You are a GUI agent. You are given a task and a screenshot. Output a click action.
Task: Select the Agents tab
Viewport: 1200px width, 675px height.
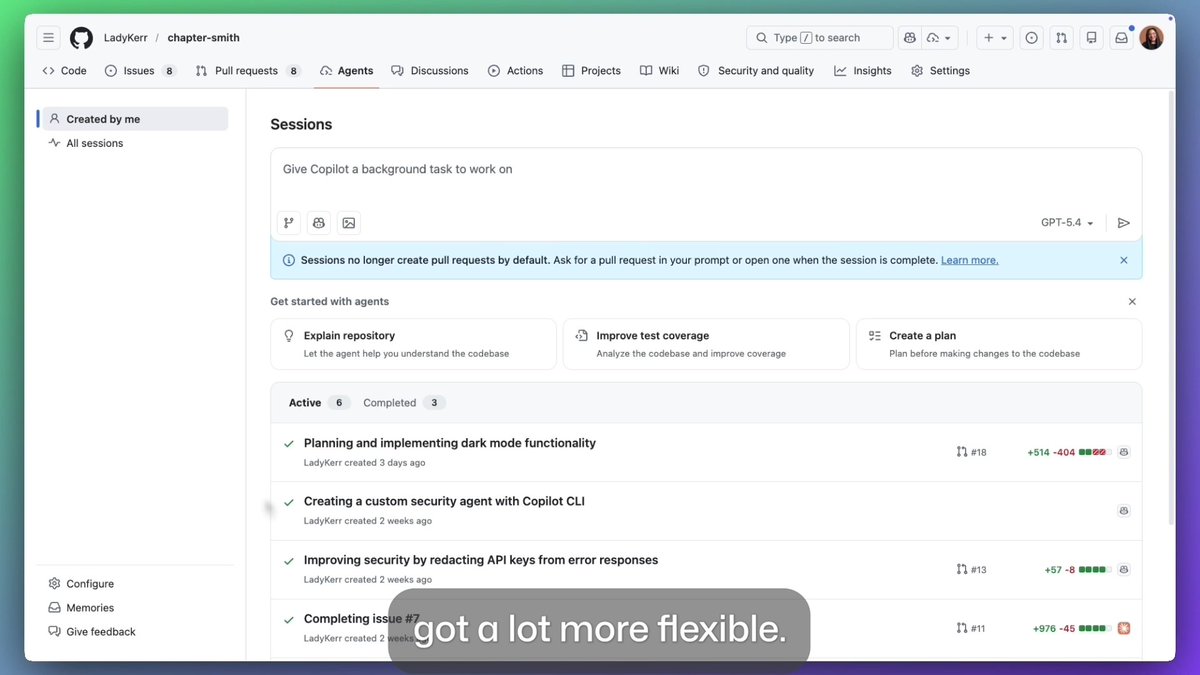[347, 71]
